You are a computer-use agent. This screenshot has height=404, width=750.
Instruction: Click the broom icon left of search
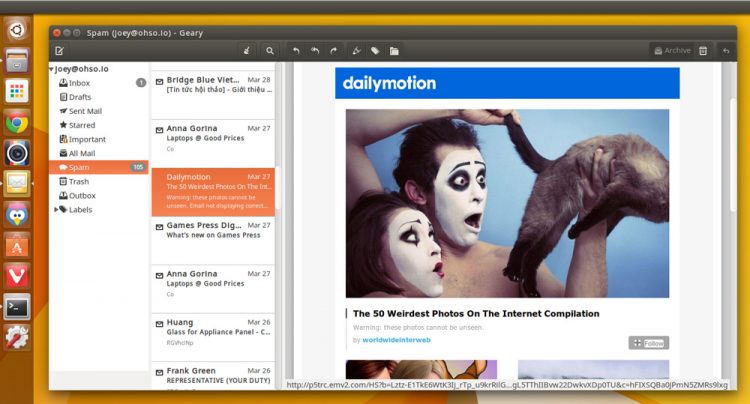tap(247, 51)
